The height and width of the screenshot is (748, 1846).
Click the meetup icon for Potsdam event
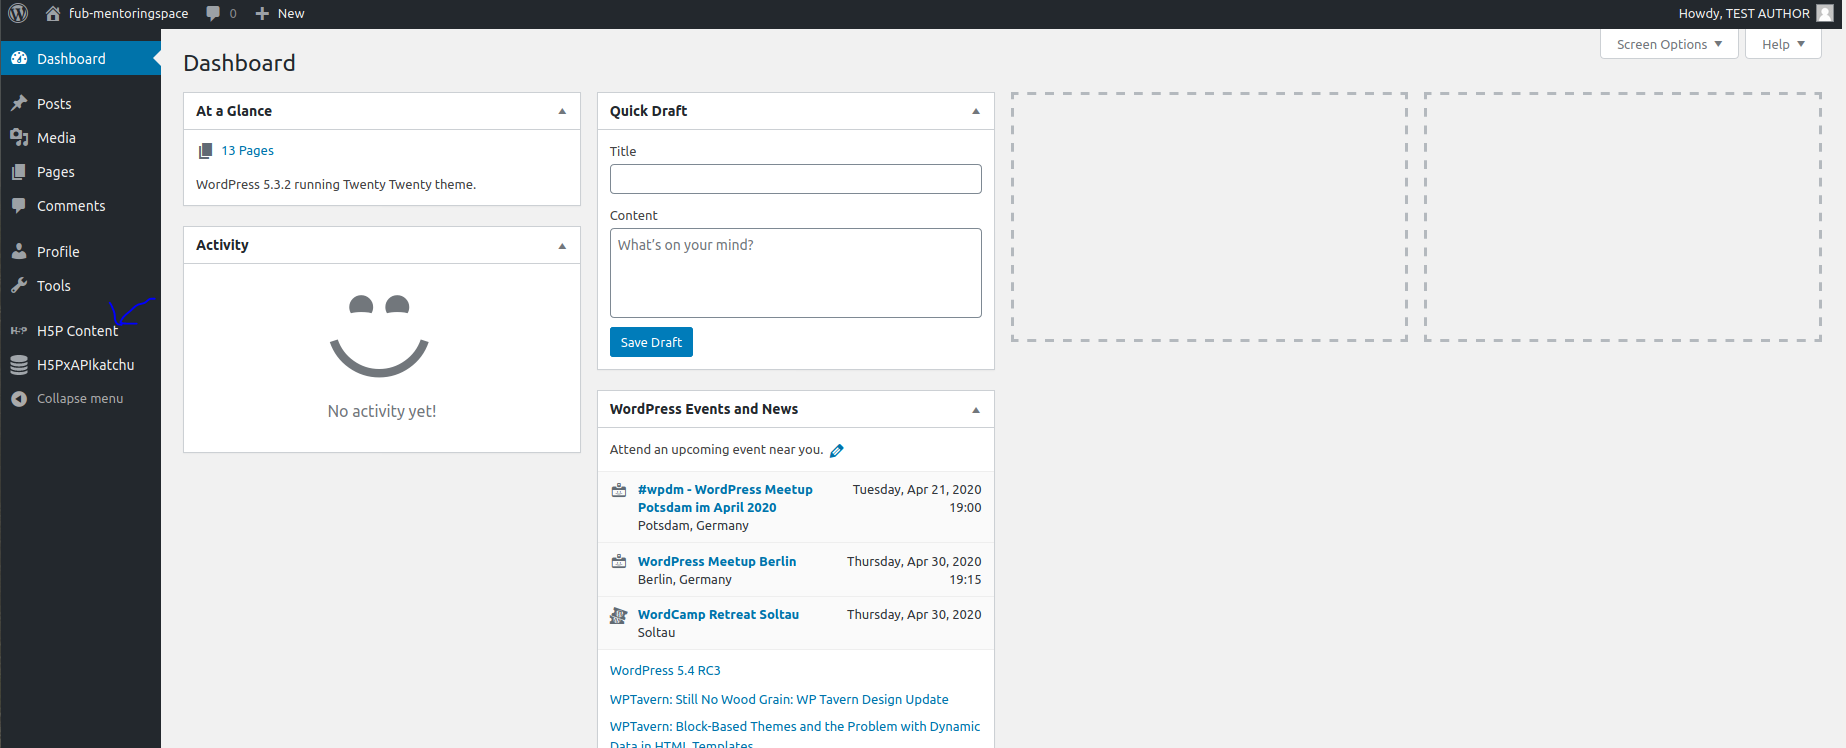[x=619, y=490]
